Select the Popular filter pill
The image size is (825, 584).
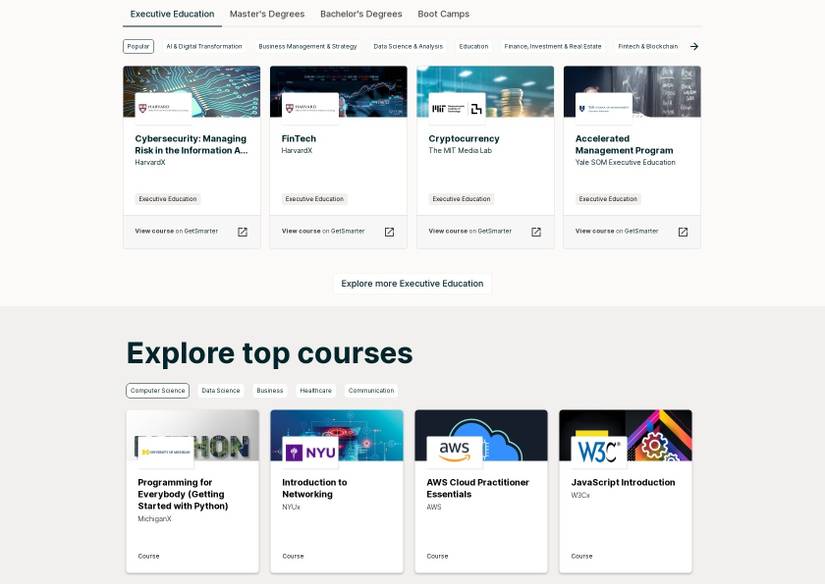coord(138,45)
